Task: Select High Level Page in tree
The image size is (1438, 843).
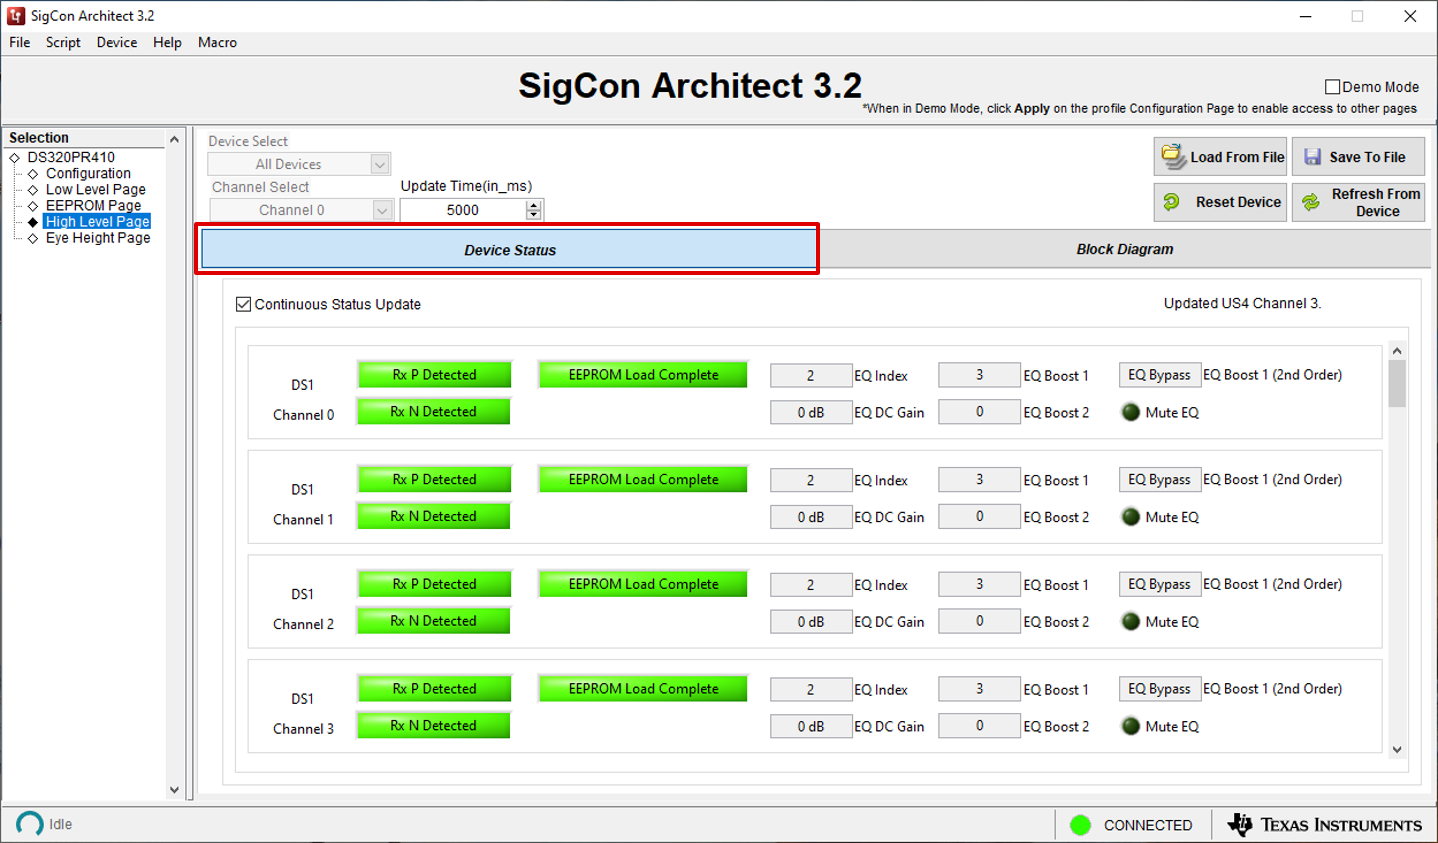Action: (97, 221)
